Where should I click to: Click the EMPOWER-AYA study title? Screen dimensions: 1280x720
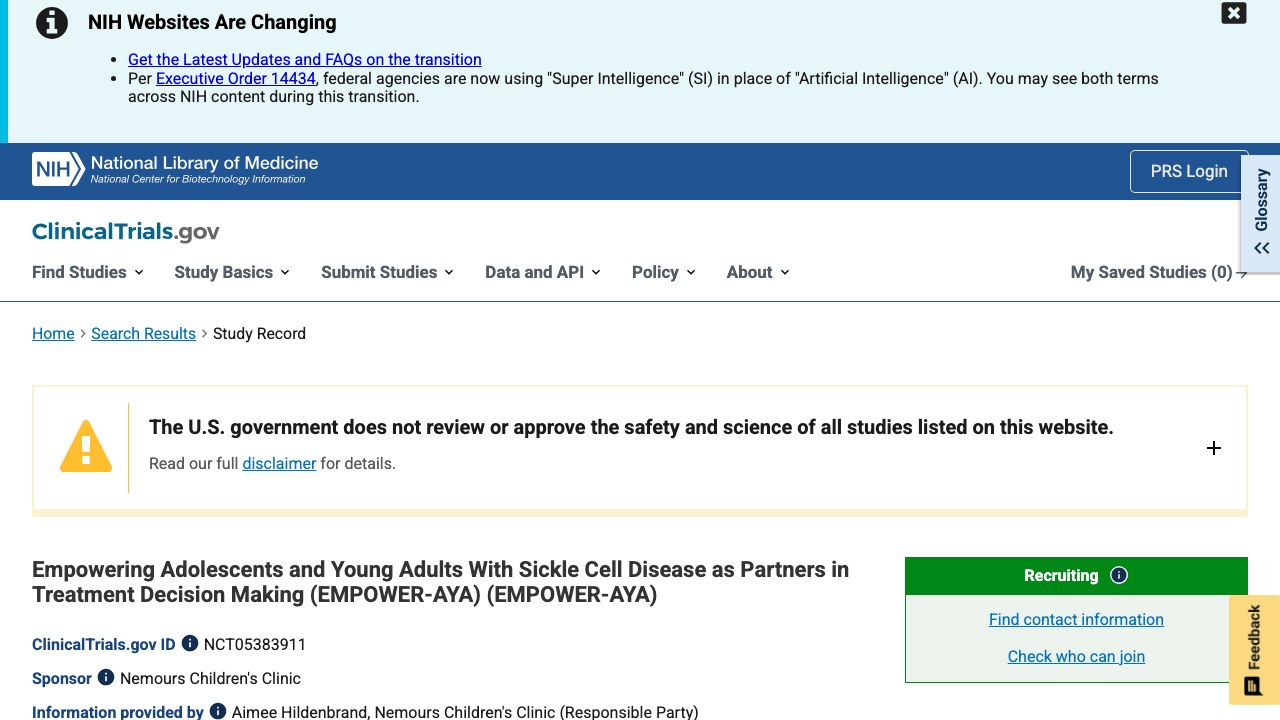[441, 582]
